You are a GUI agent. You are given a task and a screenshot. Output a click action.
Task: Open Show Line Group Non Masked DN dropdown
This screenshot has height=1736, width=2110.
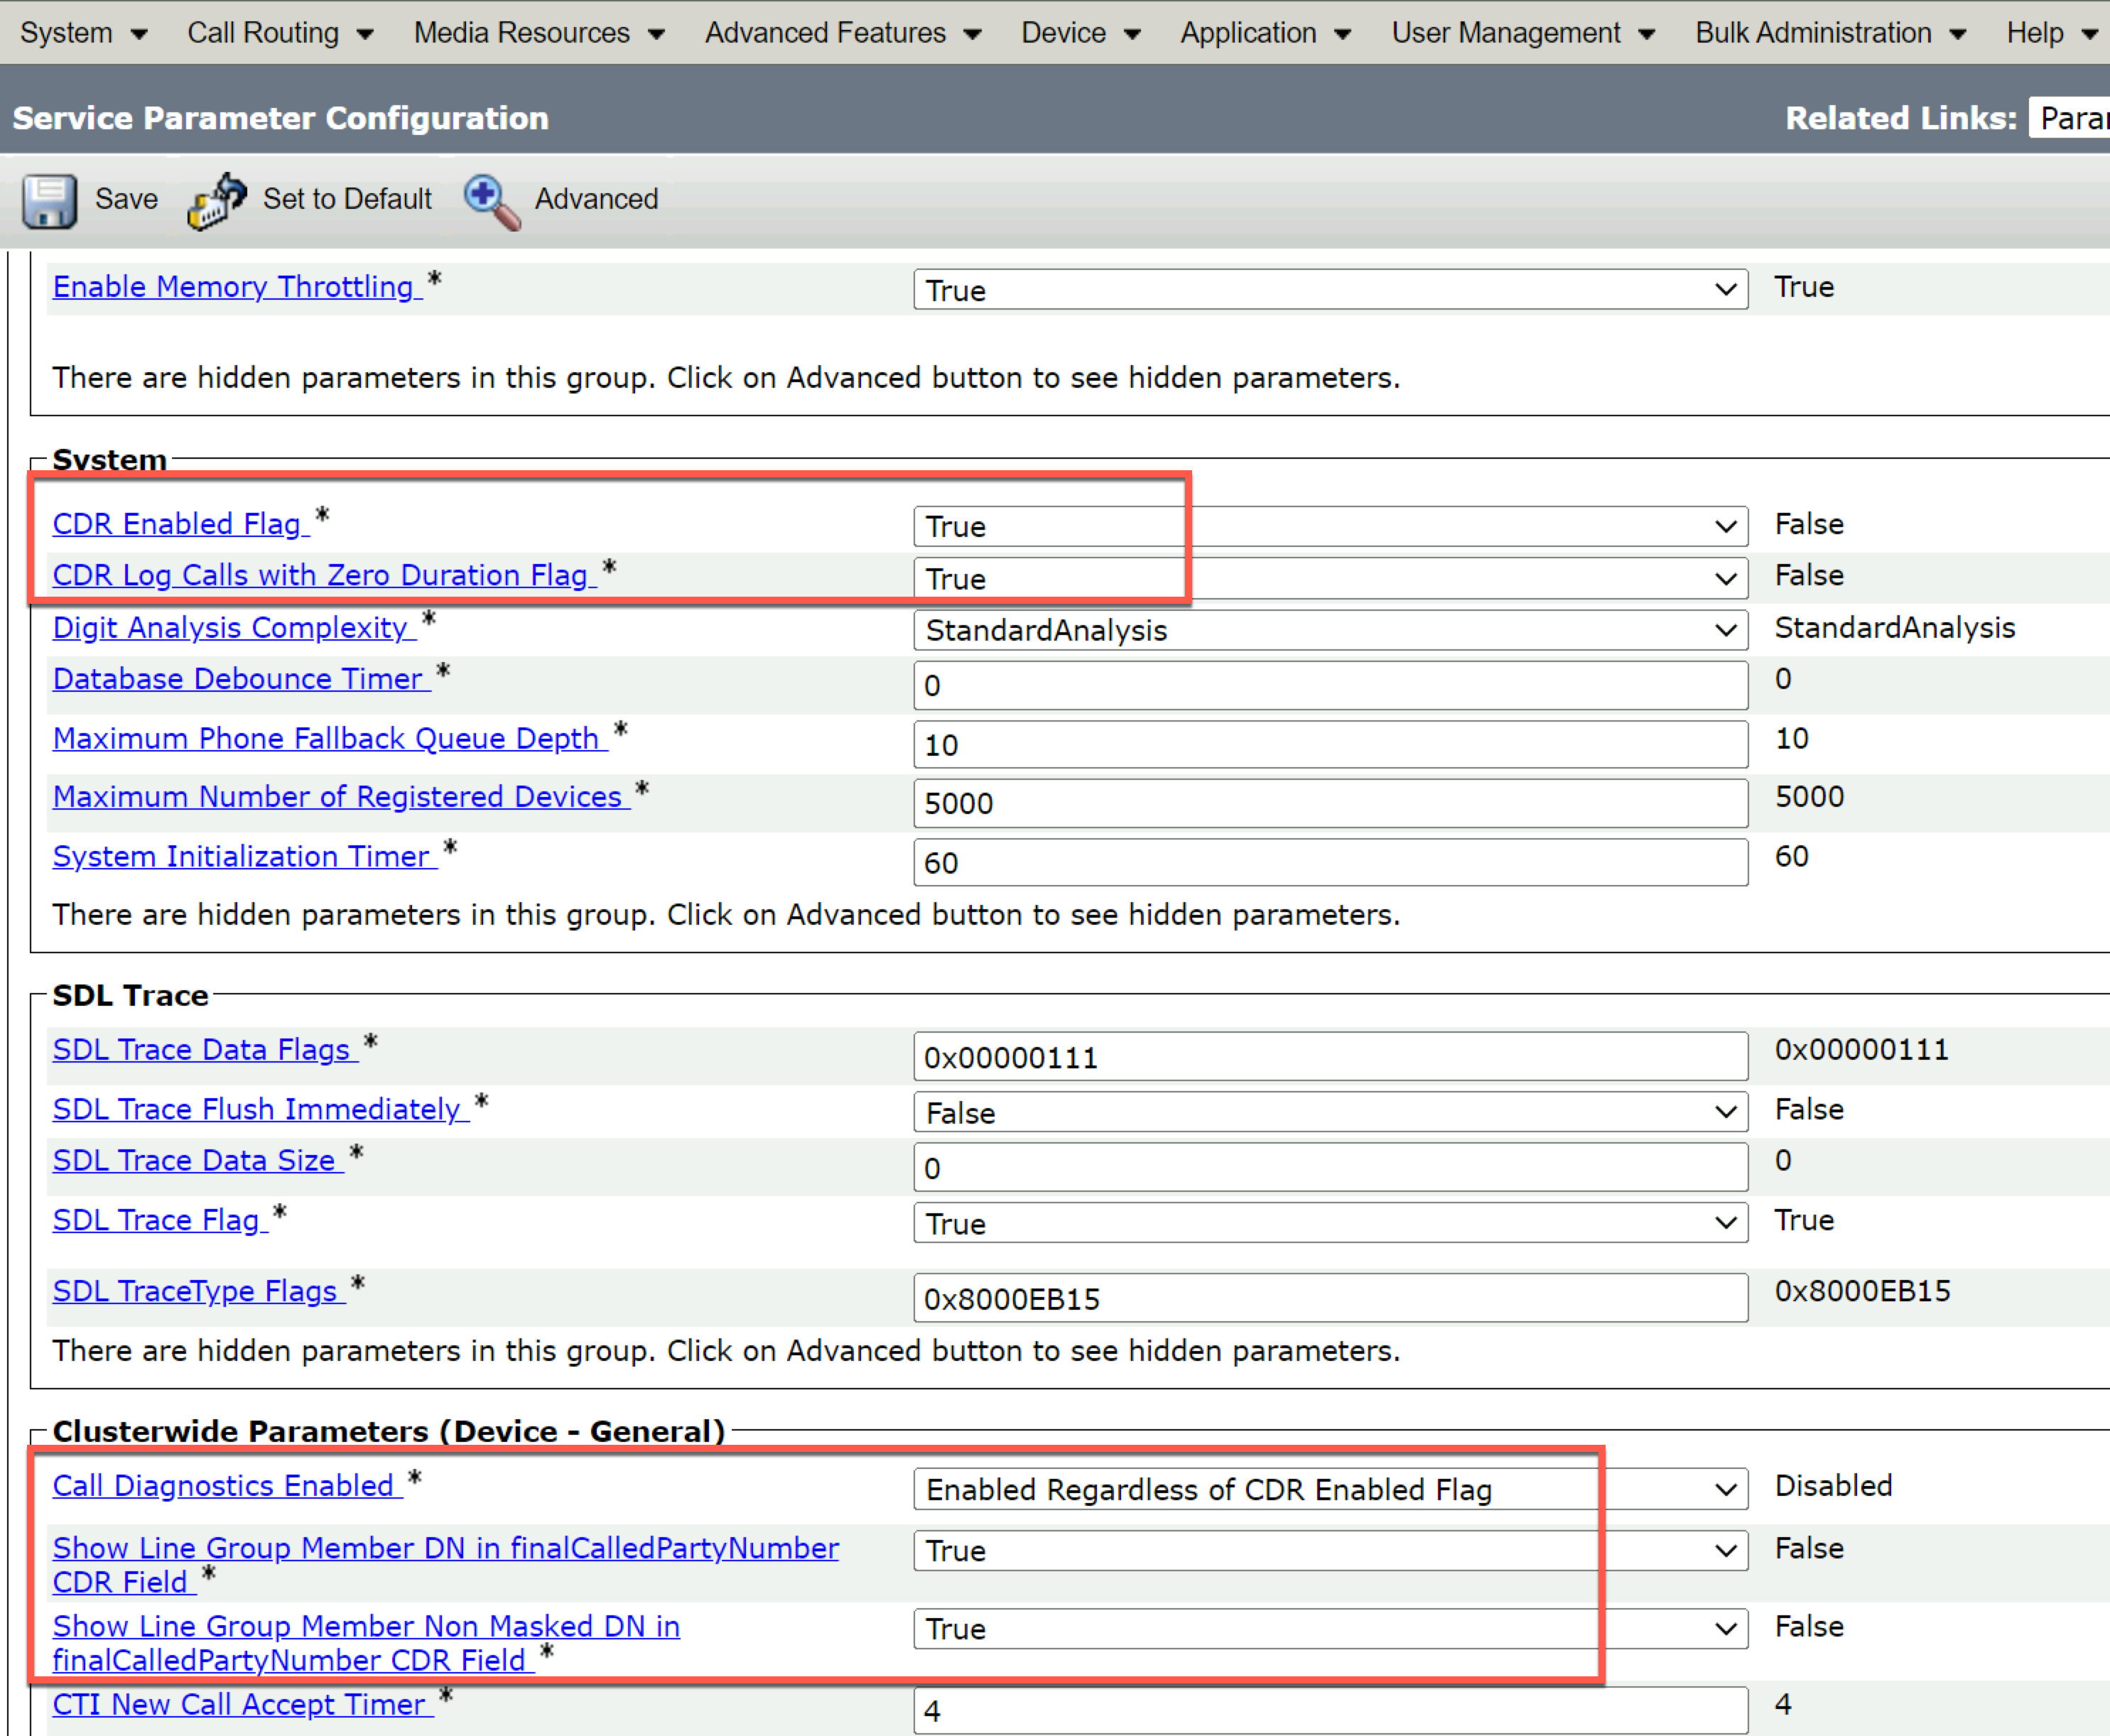(x=1330, y=1628)
